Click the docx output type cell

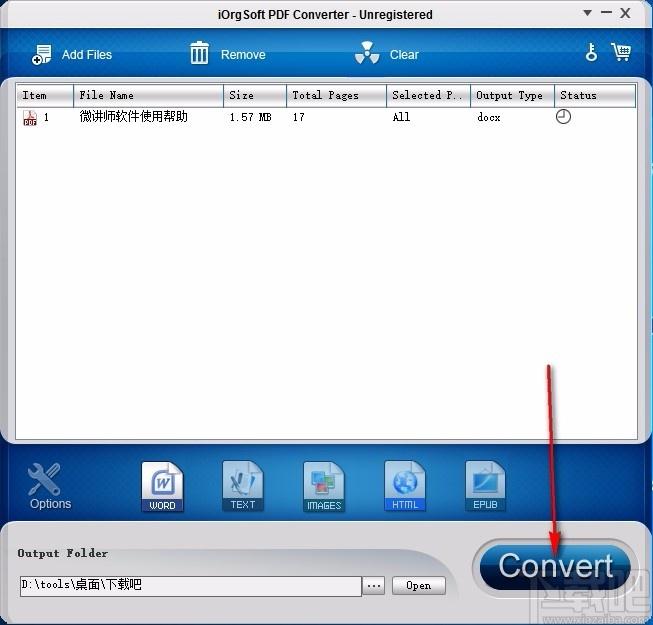click(489, 117)
